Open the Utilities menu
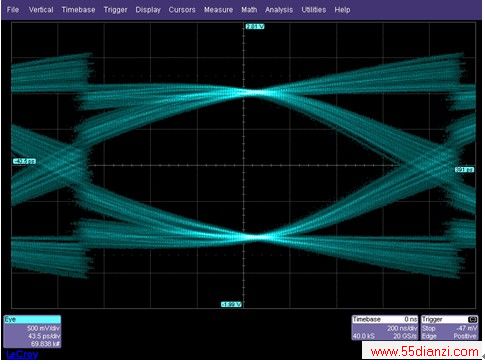The width and height of the screenshot is (485, 364). pos(314,10)
